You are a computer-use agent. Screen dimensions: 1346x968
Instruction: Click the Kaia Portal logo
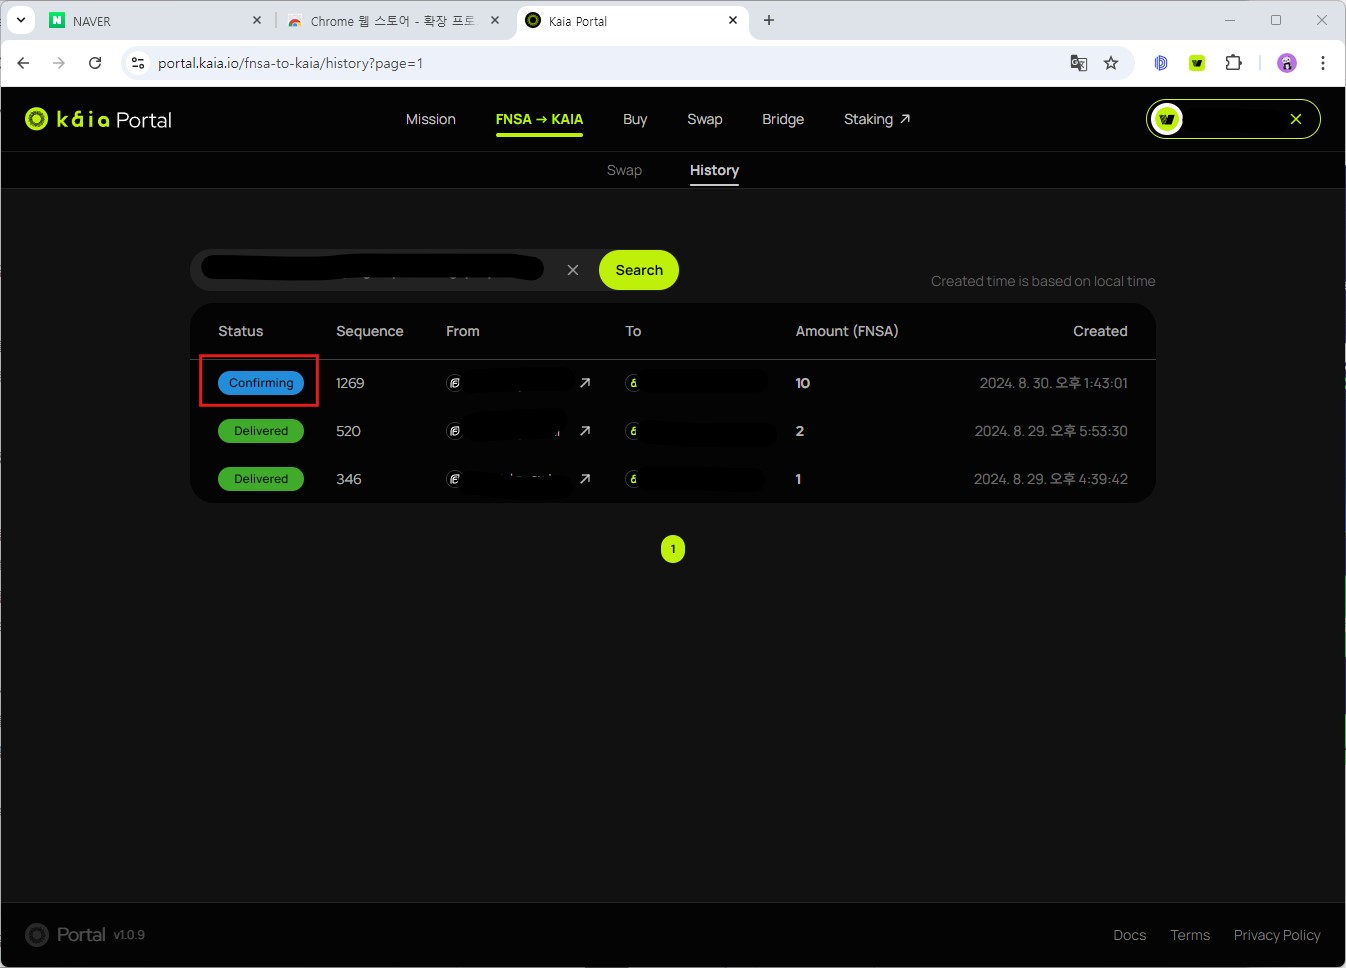tap(98, 119)
